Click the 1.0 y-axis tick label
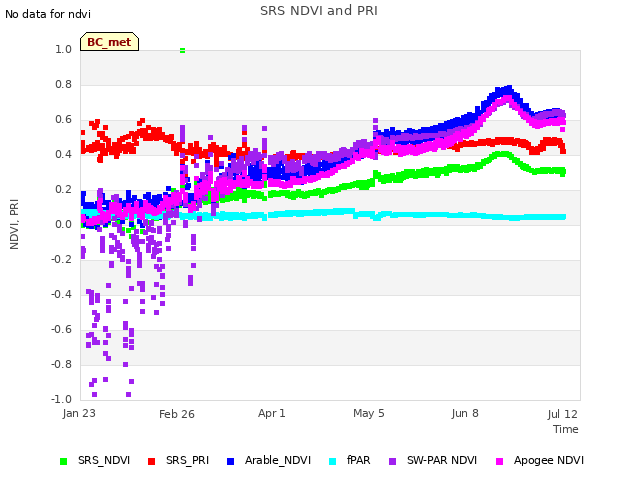Image resolution: width=640 pixels, height=480 pixels. click(x=64, y=49)
